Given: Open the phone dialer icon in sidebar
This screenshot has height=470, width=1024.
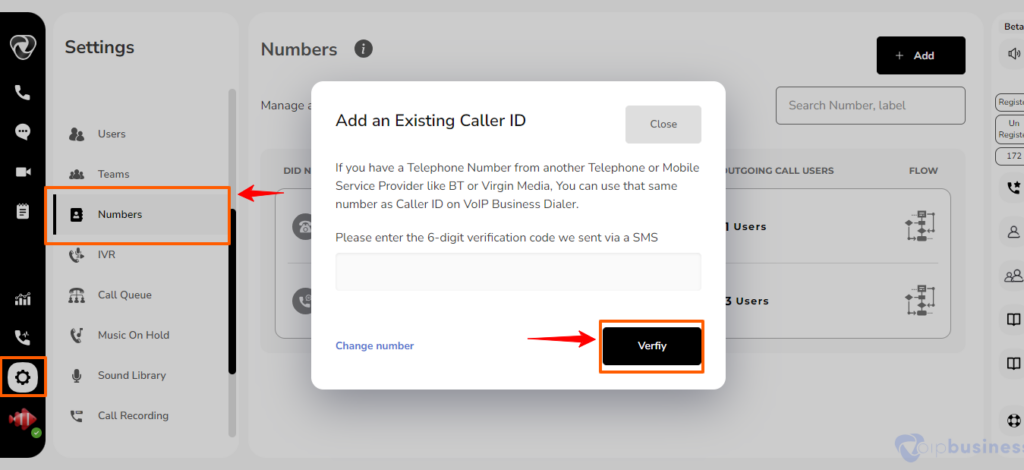Looking at the screenshot, I should (23, 93).
